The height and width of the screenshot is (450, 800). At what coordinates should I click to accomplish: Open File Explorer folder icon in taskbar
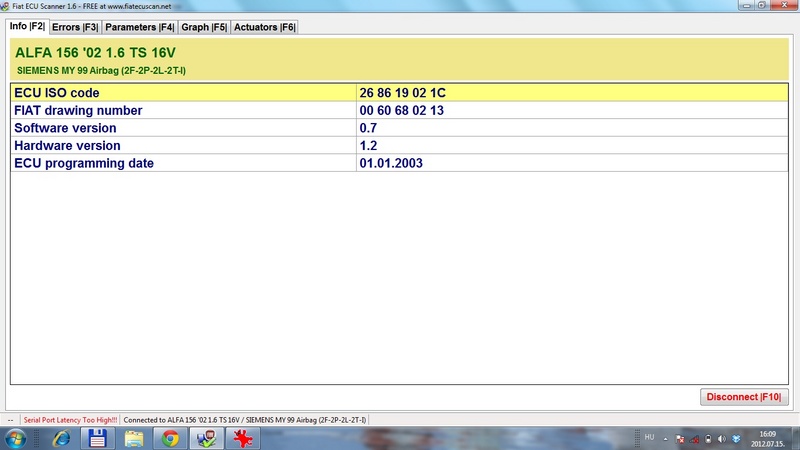pyautogui.click(x=134, y=438)
